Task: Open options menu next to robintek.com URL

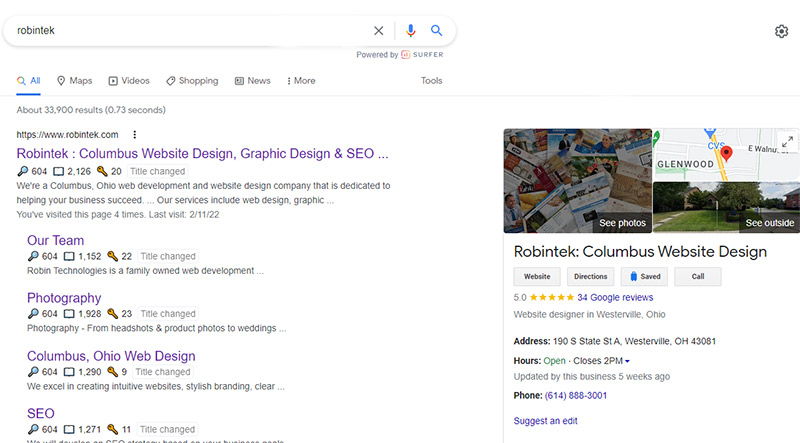Action: [x=135, y=135]
